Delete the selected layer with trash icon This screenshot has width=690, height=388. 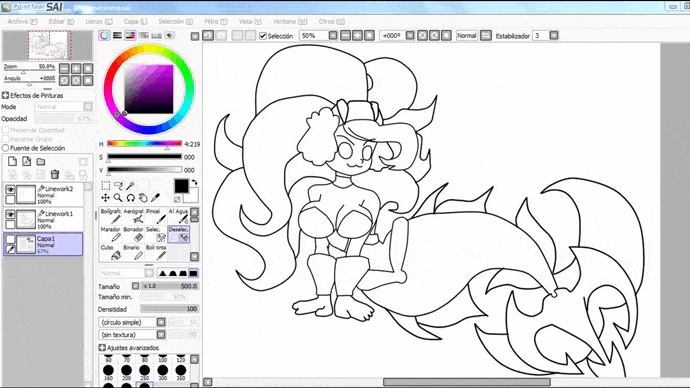[55, 175]
